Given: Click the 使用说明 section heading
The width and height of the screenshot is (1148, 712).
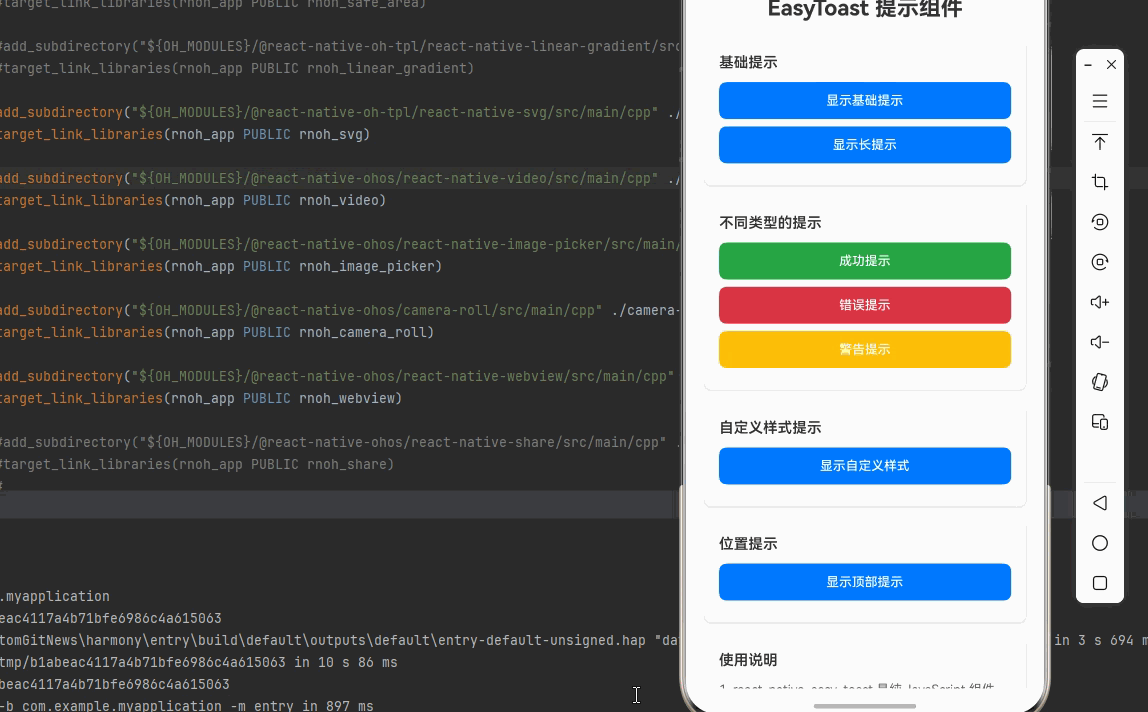Looking at the screenshot, I should pyautogui.click(x=748, y=660).
